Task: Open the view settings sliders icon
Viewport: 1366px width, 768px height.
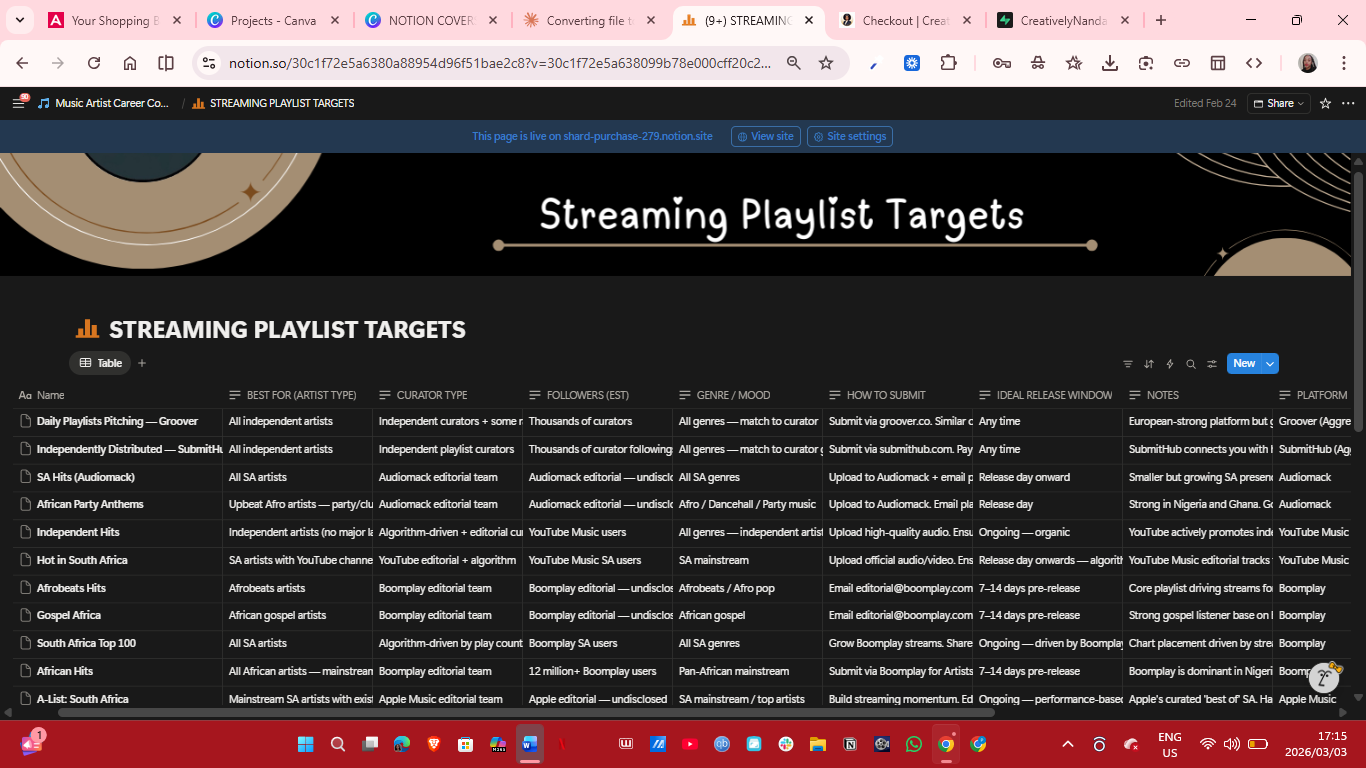Action: 1211,363
